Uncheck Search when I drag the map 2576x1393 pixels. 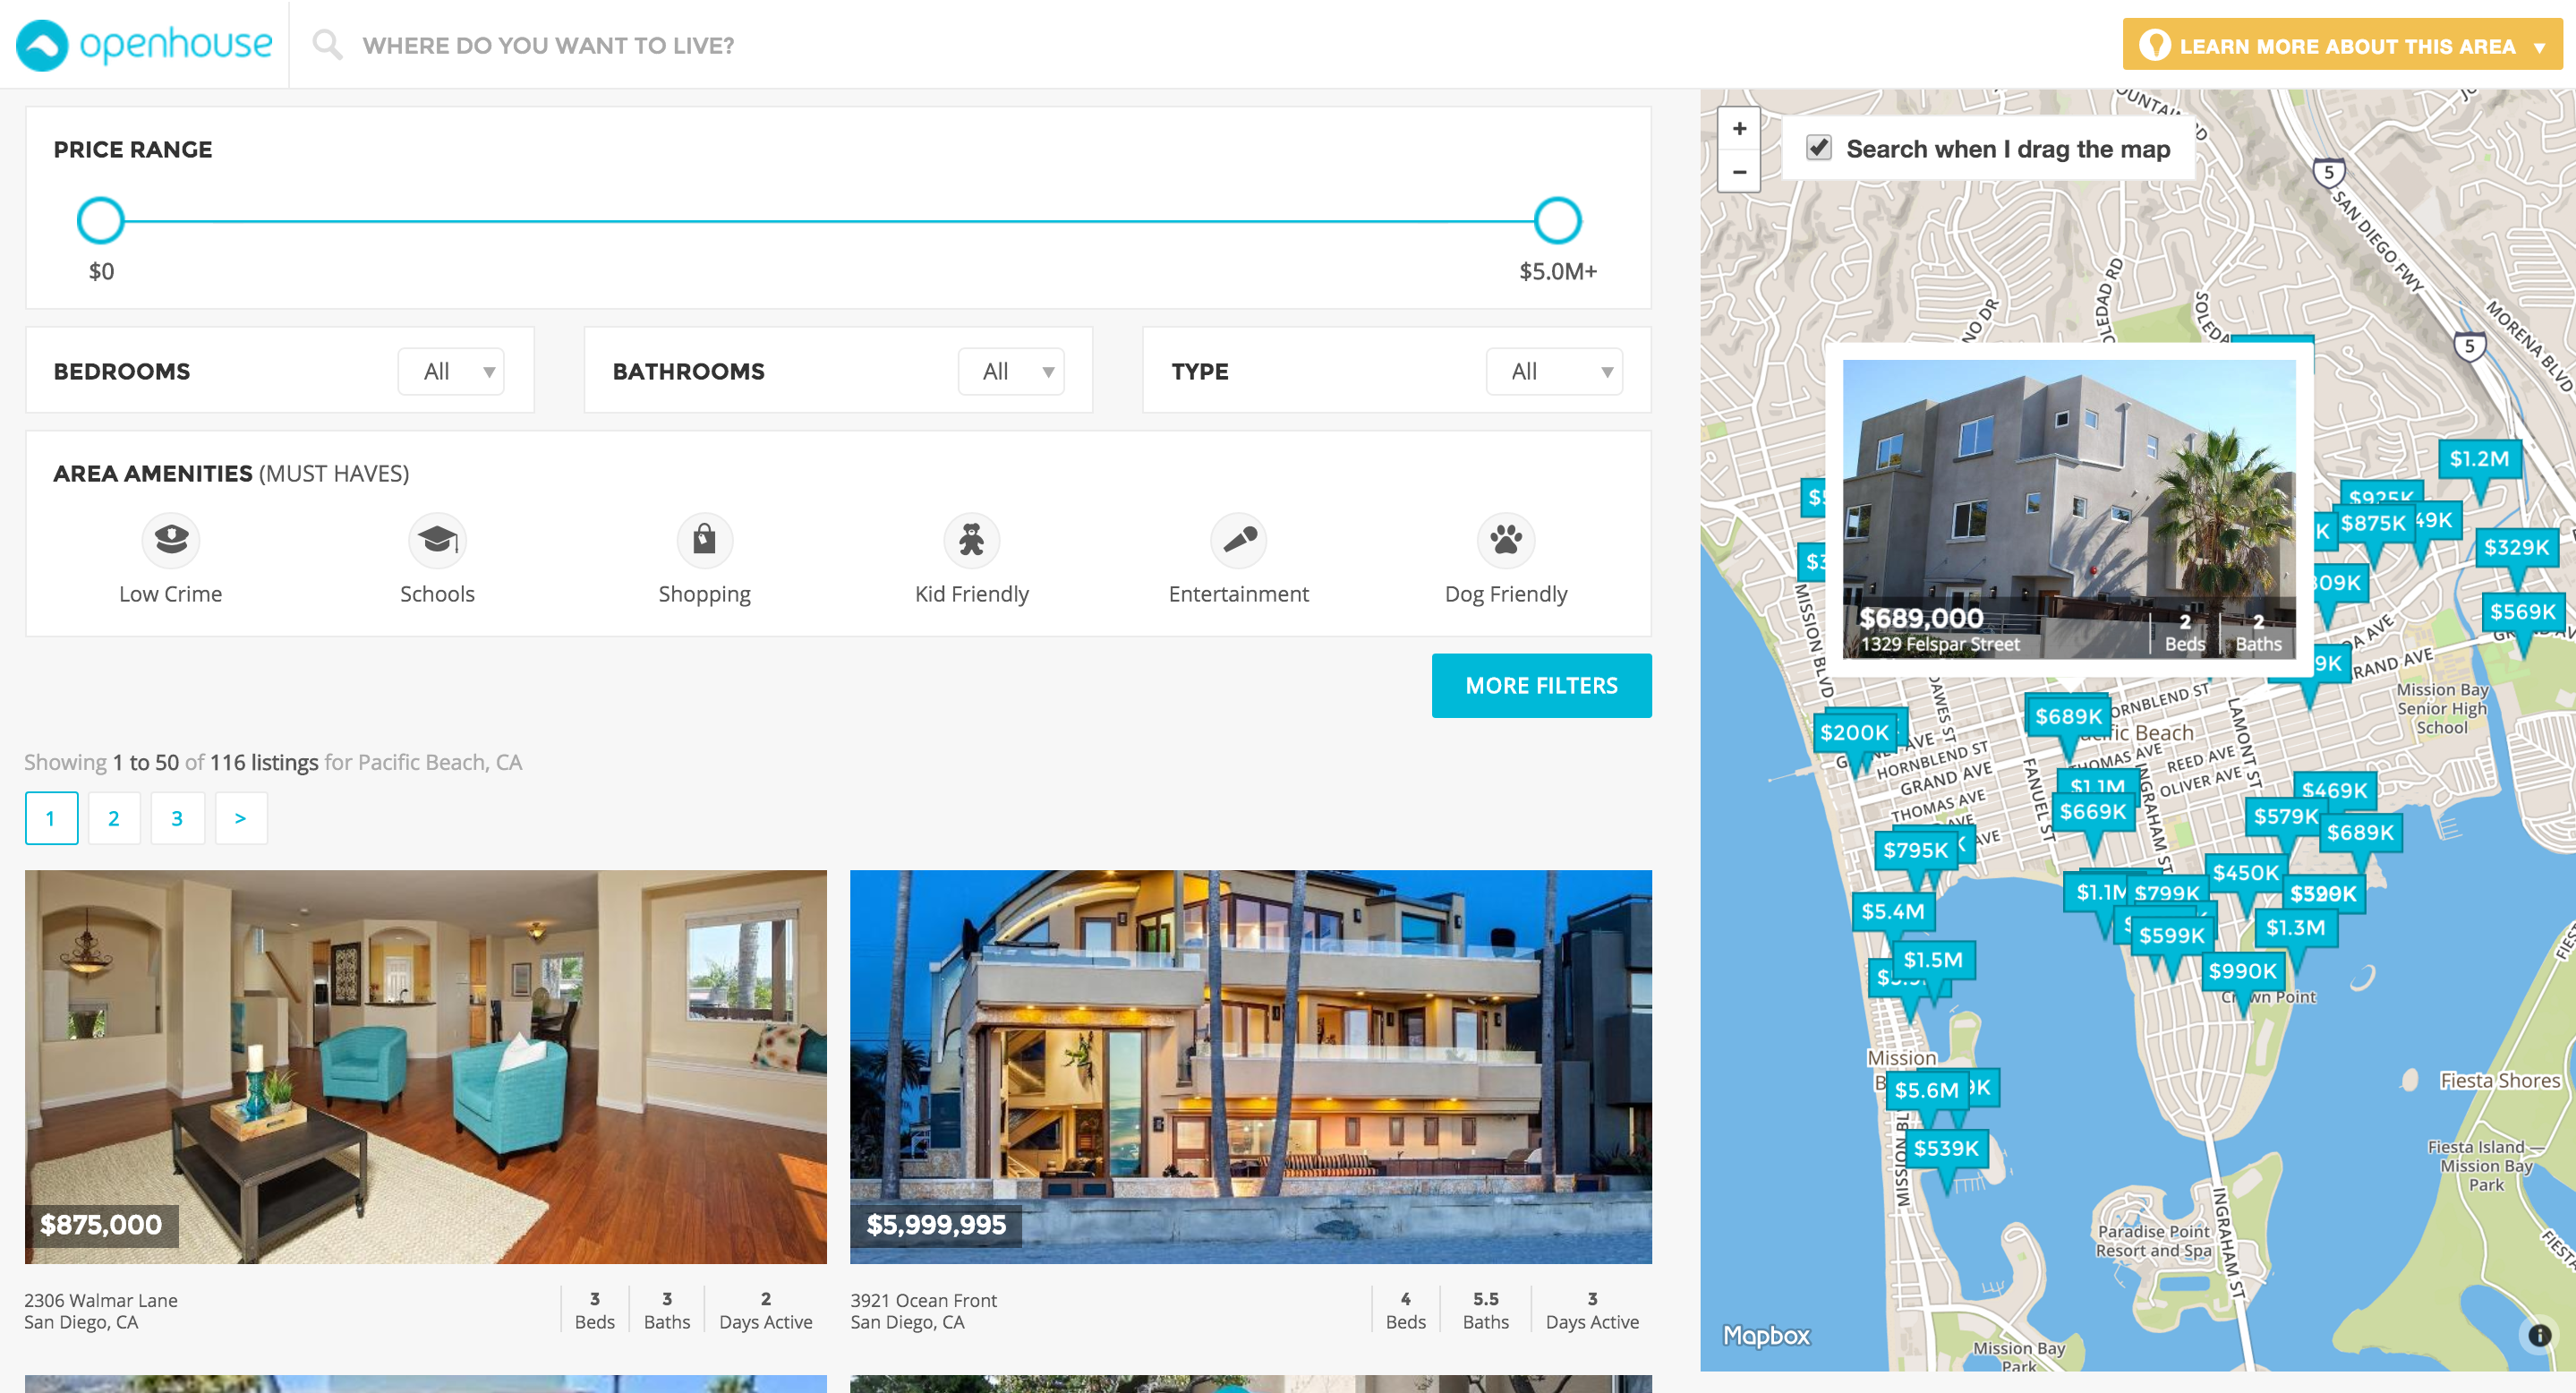(1819, 148)
